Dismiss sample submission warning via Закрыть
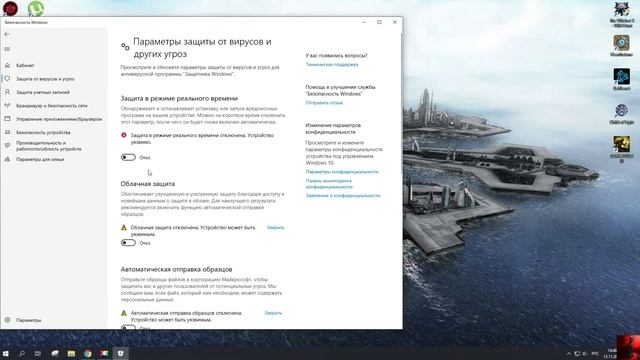 (273, 313)
